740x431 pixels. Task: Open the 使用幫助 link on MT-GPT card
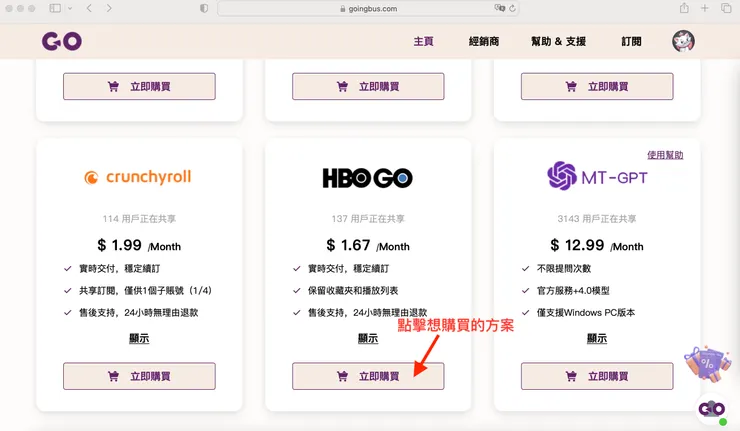665,155
